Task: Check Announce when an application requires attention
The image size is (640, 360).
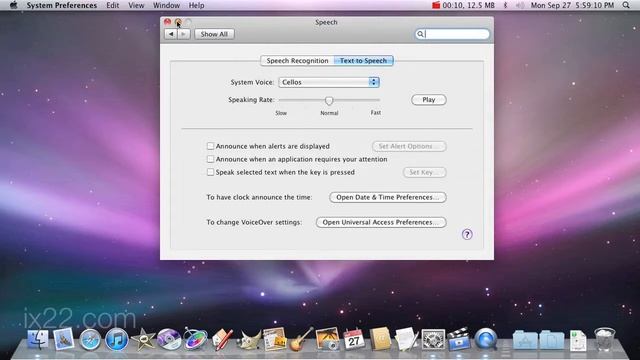Action: click(x=210, y=159)
